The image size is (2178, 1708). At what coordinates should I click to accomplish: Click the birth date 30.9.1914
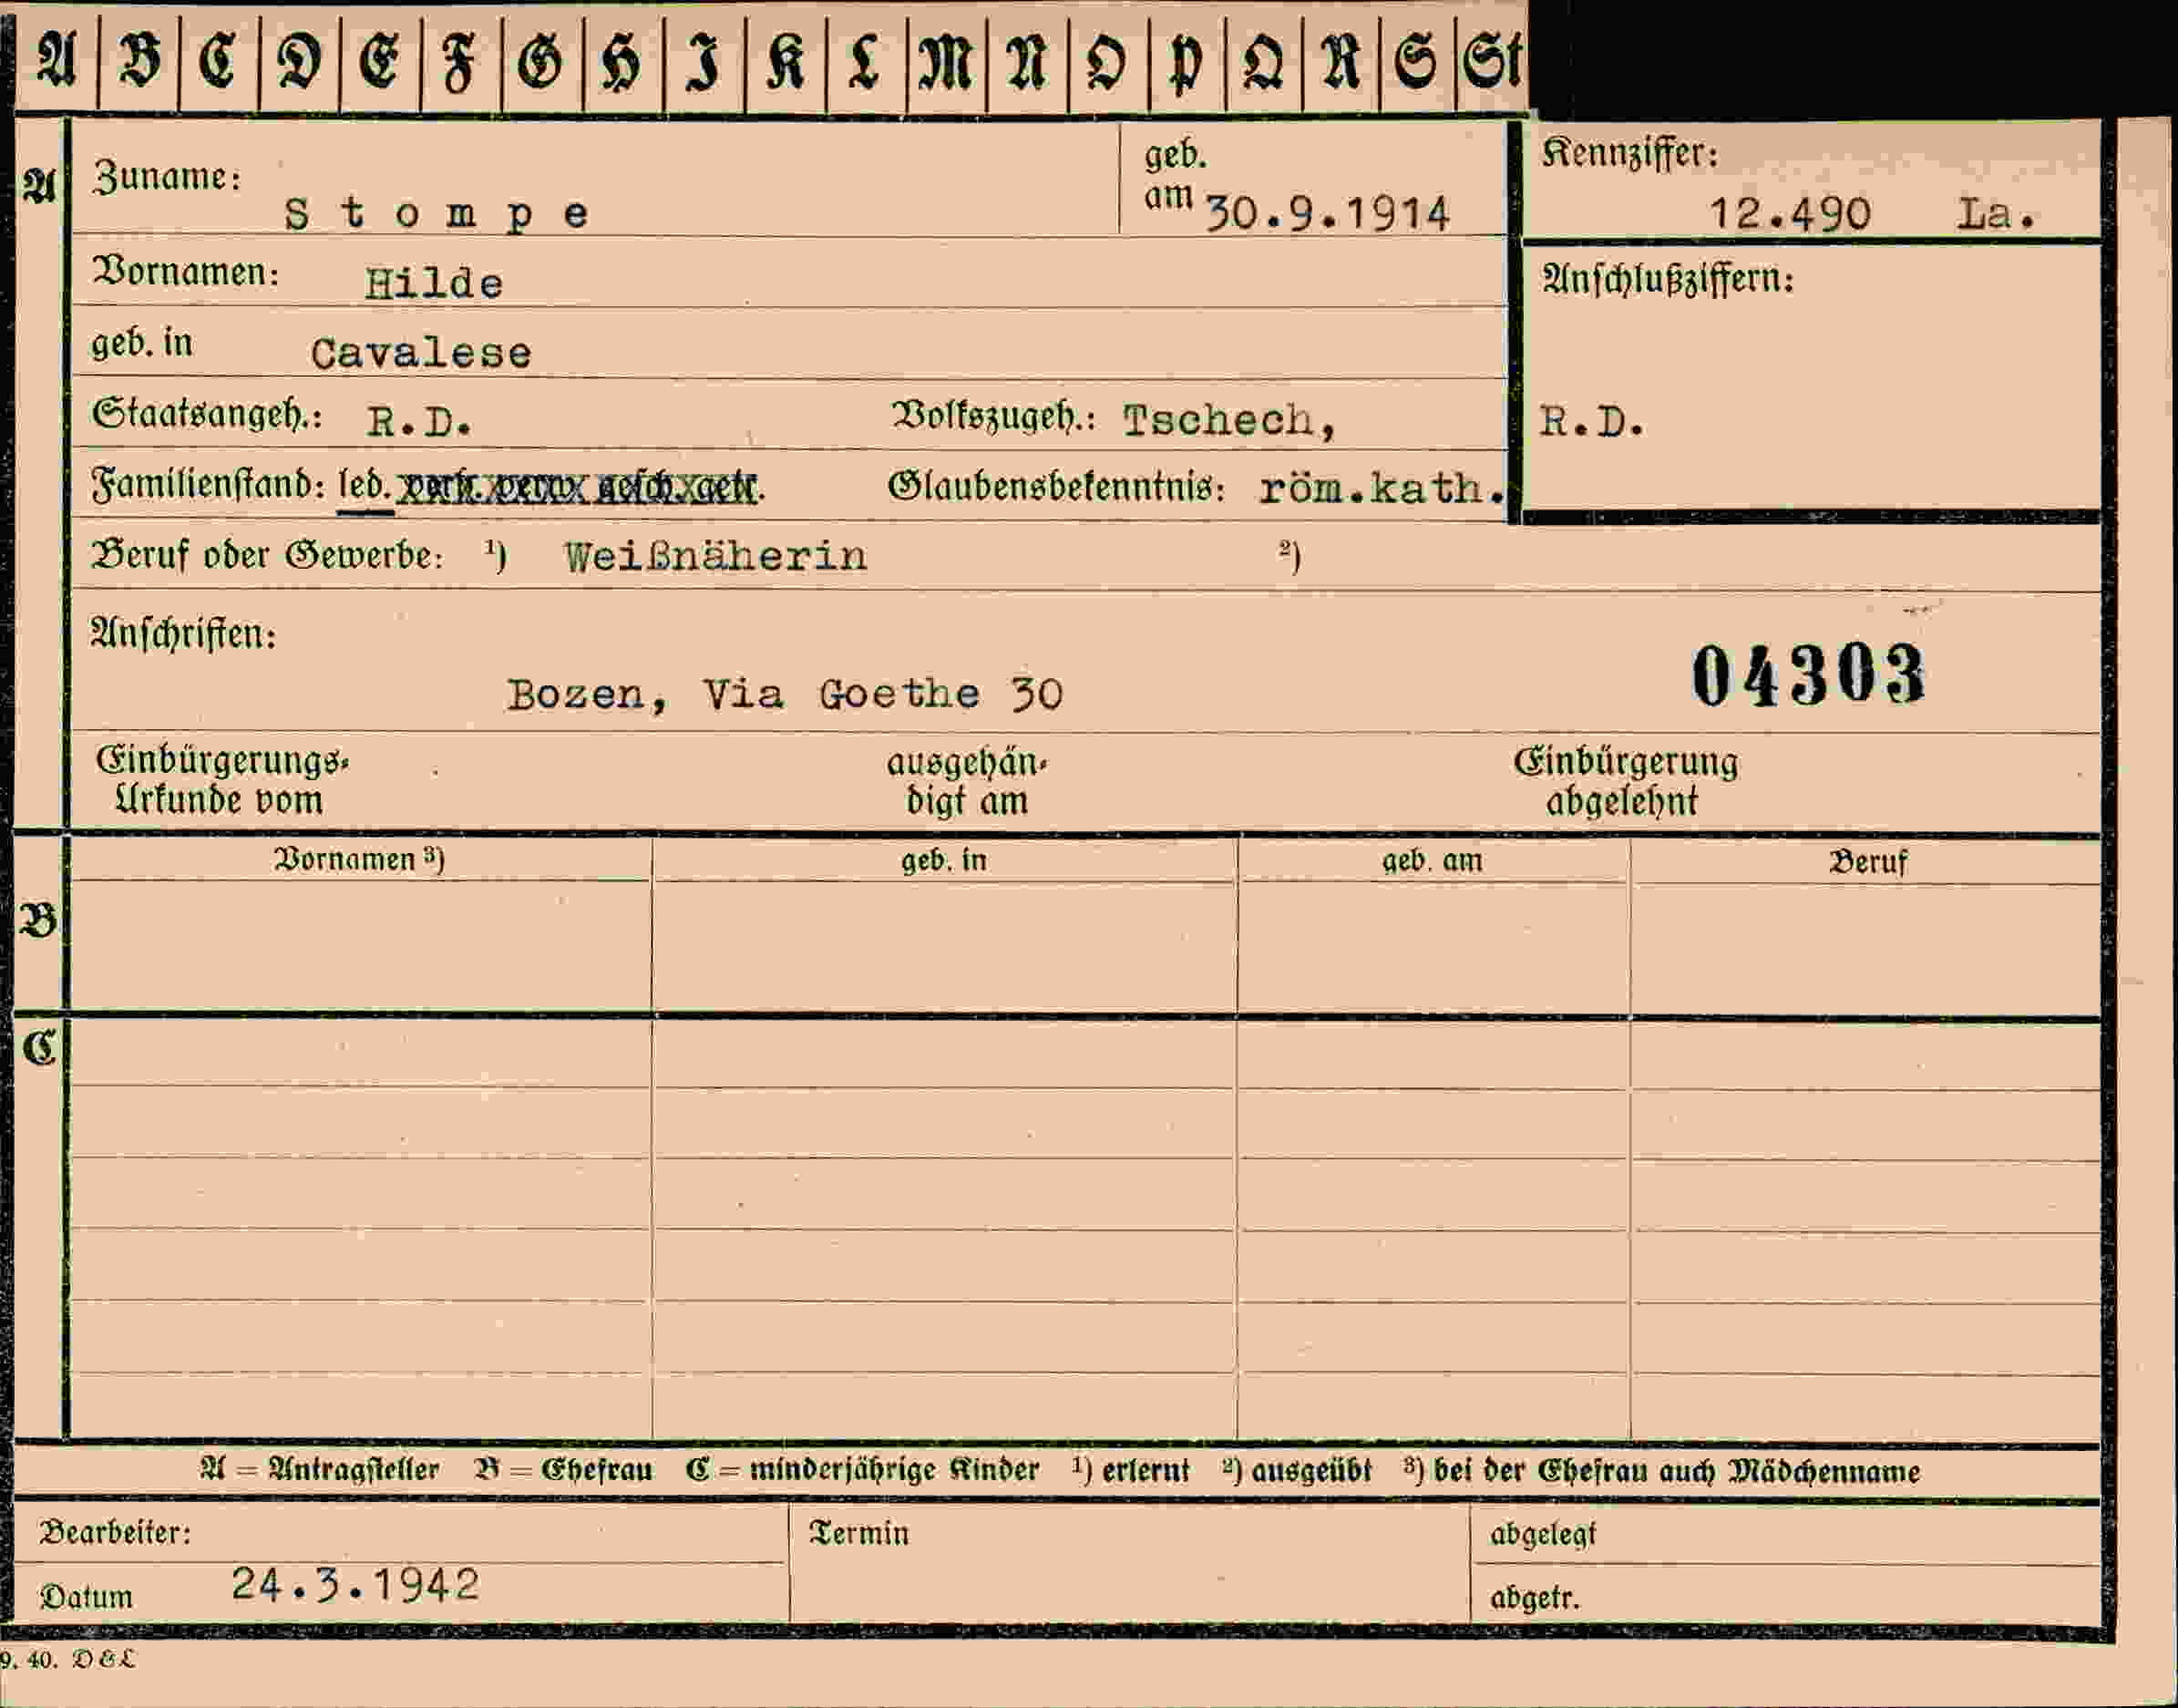coord(1327,213)
